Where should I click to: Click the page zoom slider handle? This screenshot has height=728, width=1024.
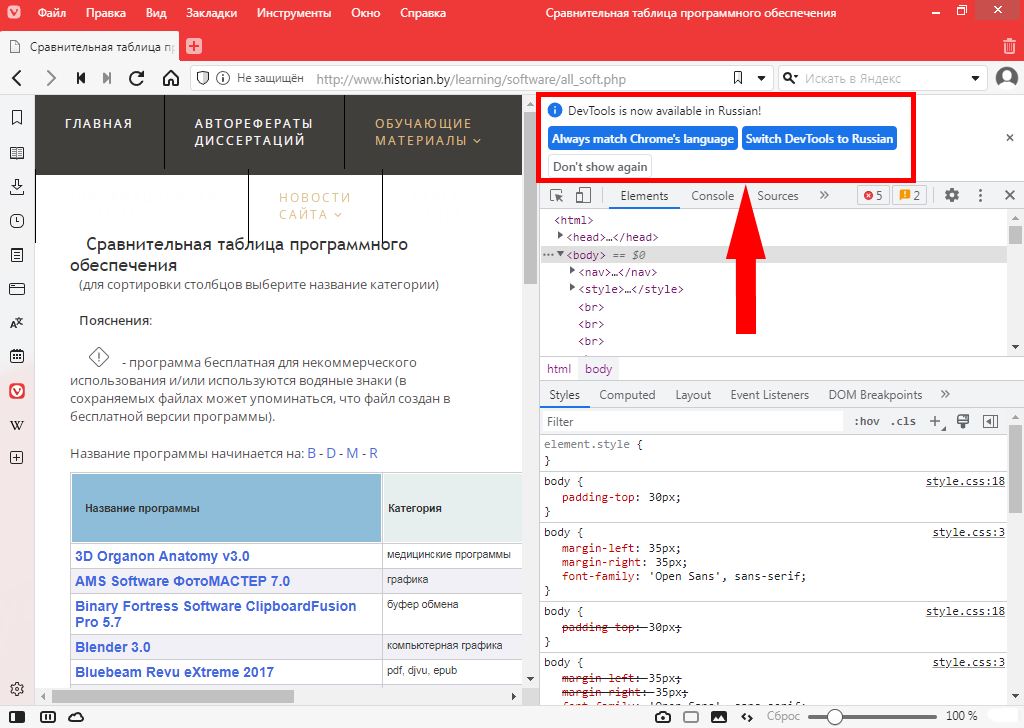tap(834, 716)
